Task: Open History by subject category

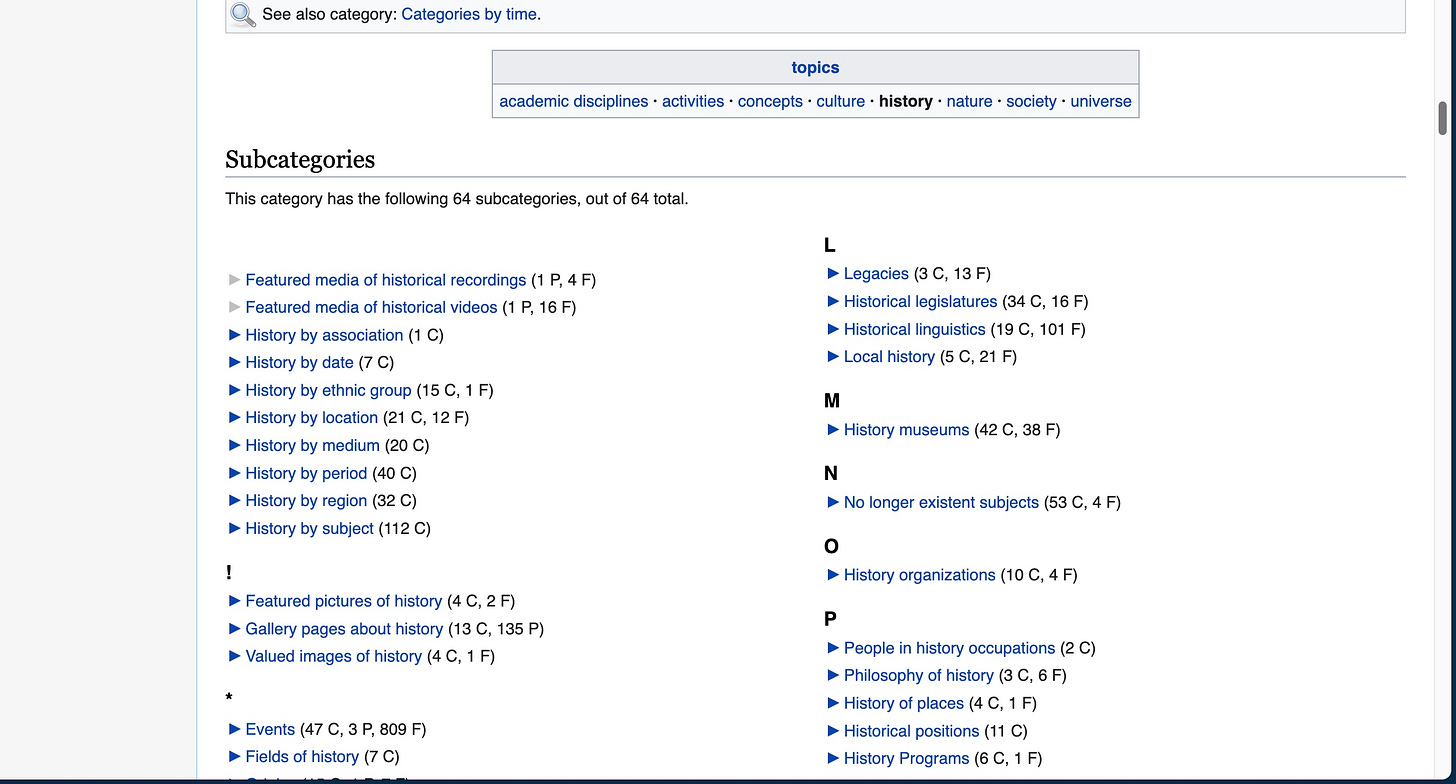Action: coord(309,528)
